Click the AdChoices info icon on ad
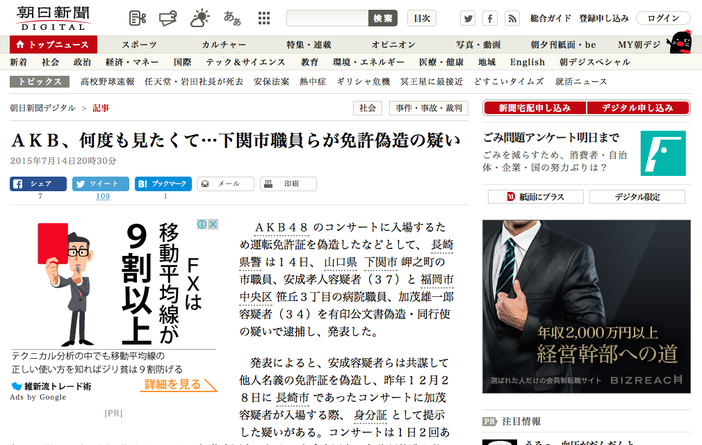This screenshot has width=702, height=445. [202, 224]
